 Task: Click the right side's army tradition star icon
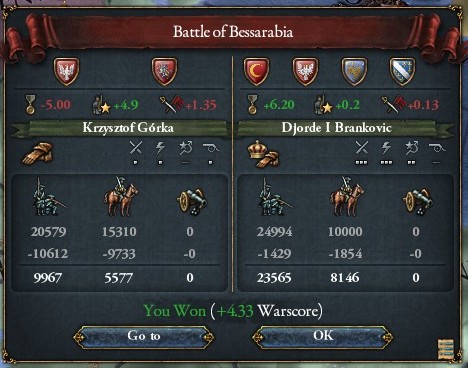pyautogui.click(x=323, y=105)
